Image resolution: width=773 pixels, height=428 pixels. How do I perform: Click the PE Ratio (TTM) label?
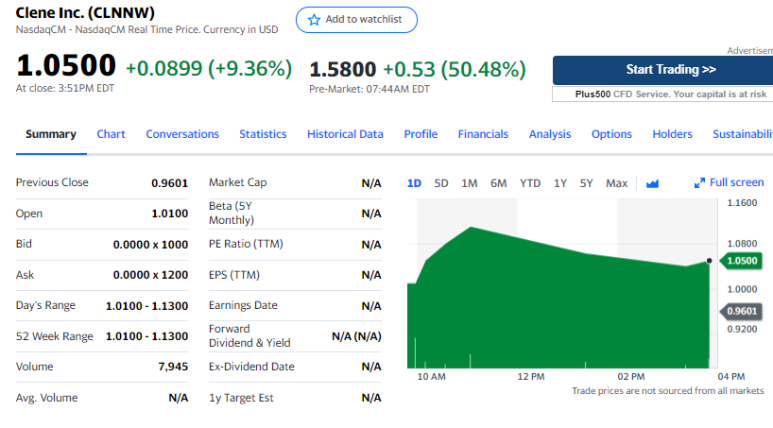coord(246,244)
